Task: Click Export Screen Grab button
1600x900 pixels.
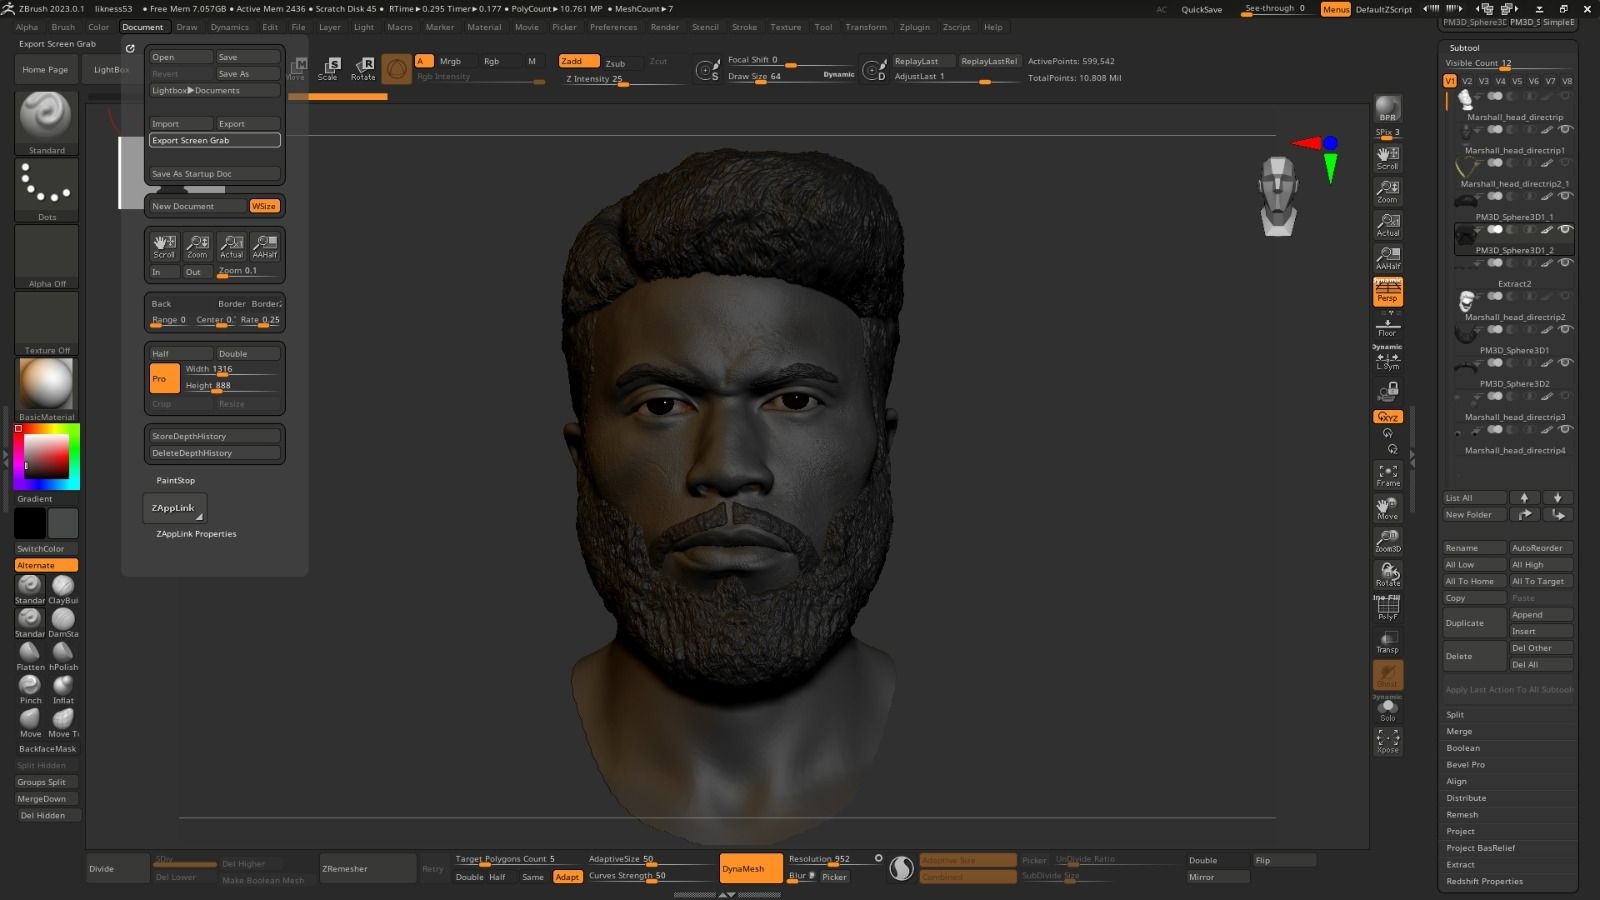Action: [215, 140]
